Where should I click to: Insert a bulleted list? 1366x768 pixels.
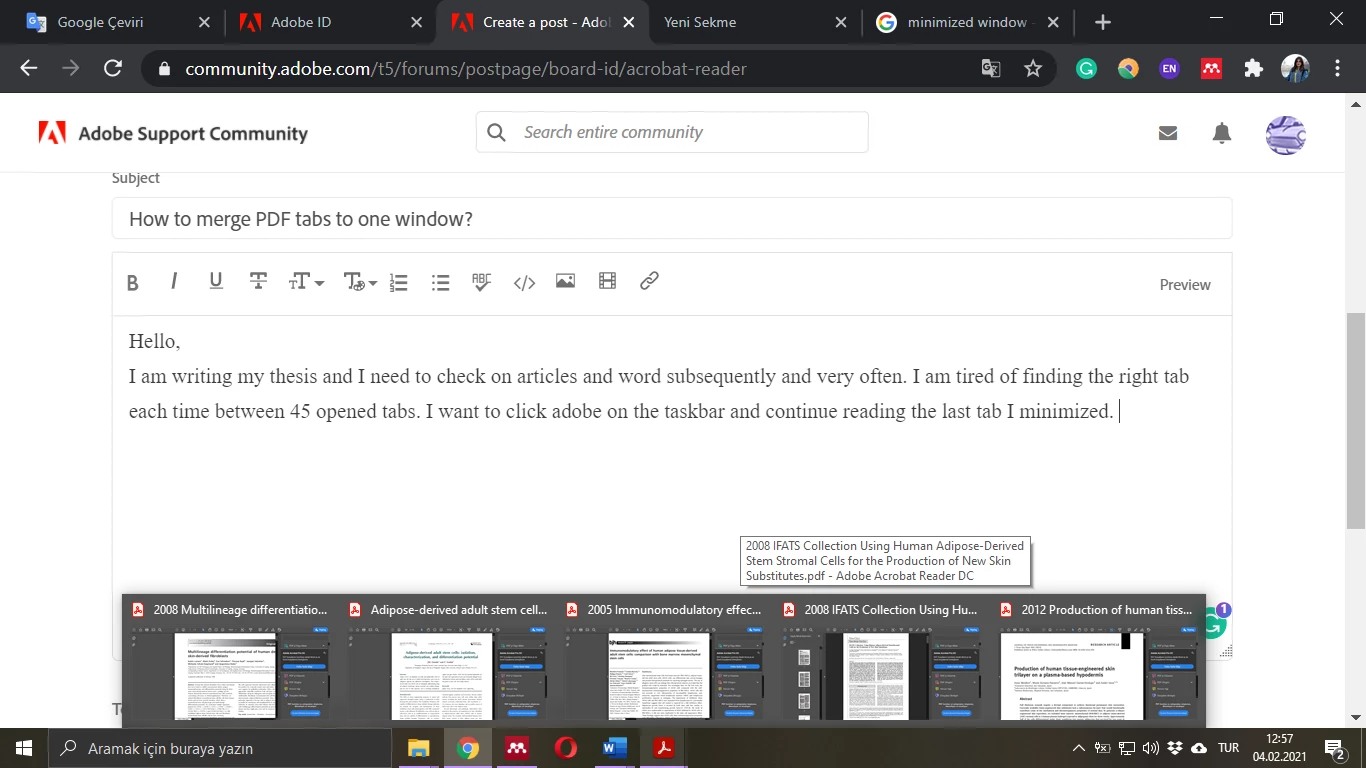click(x=440, y=282)
